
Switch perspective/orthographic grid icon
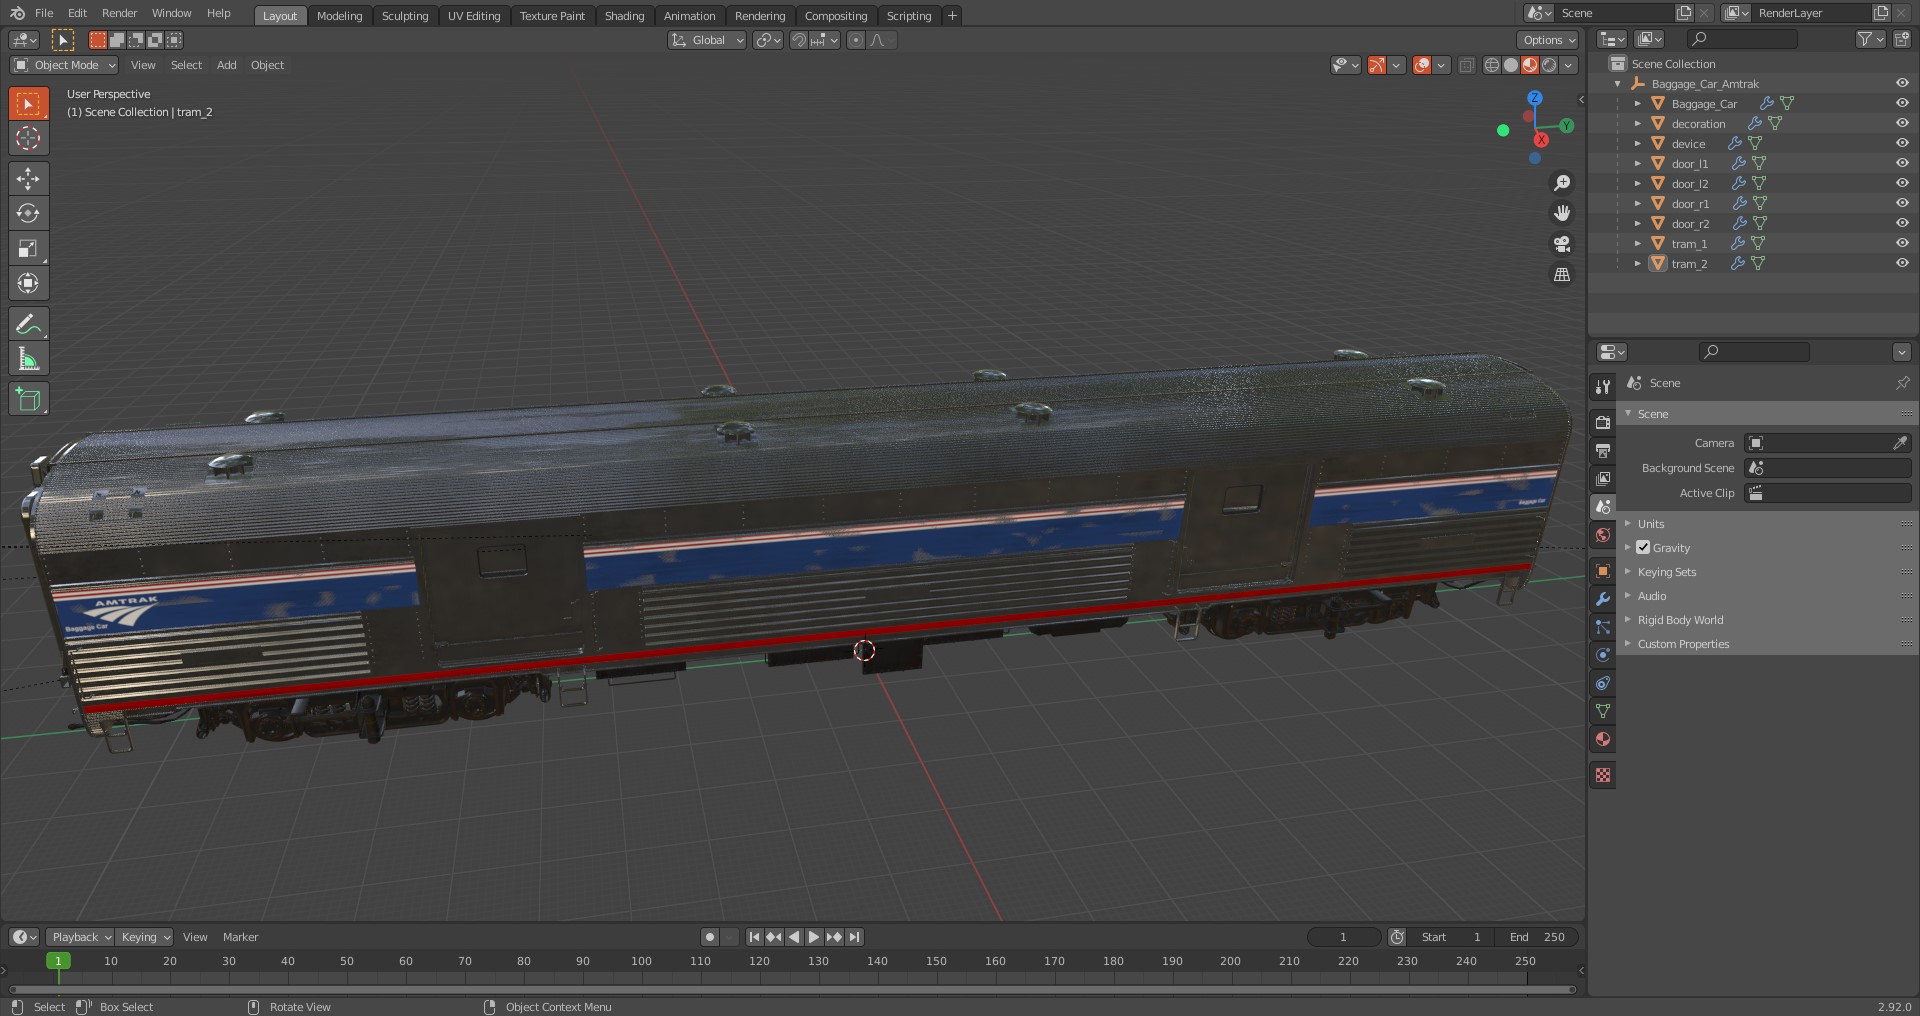click(1561, 274)
